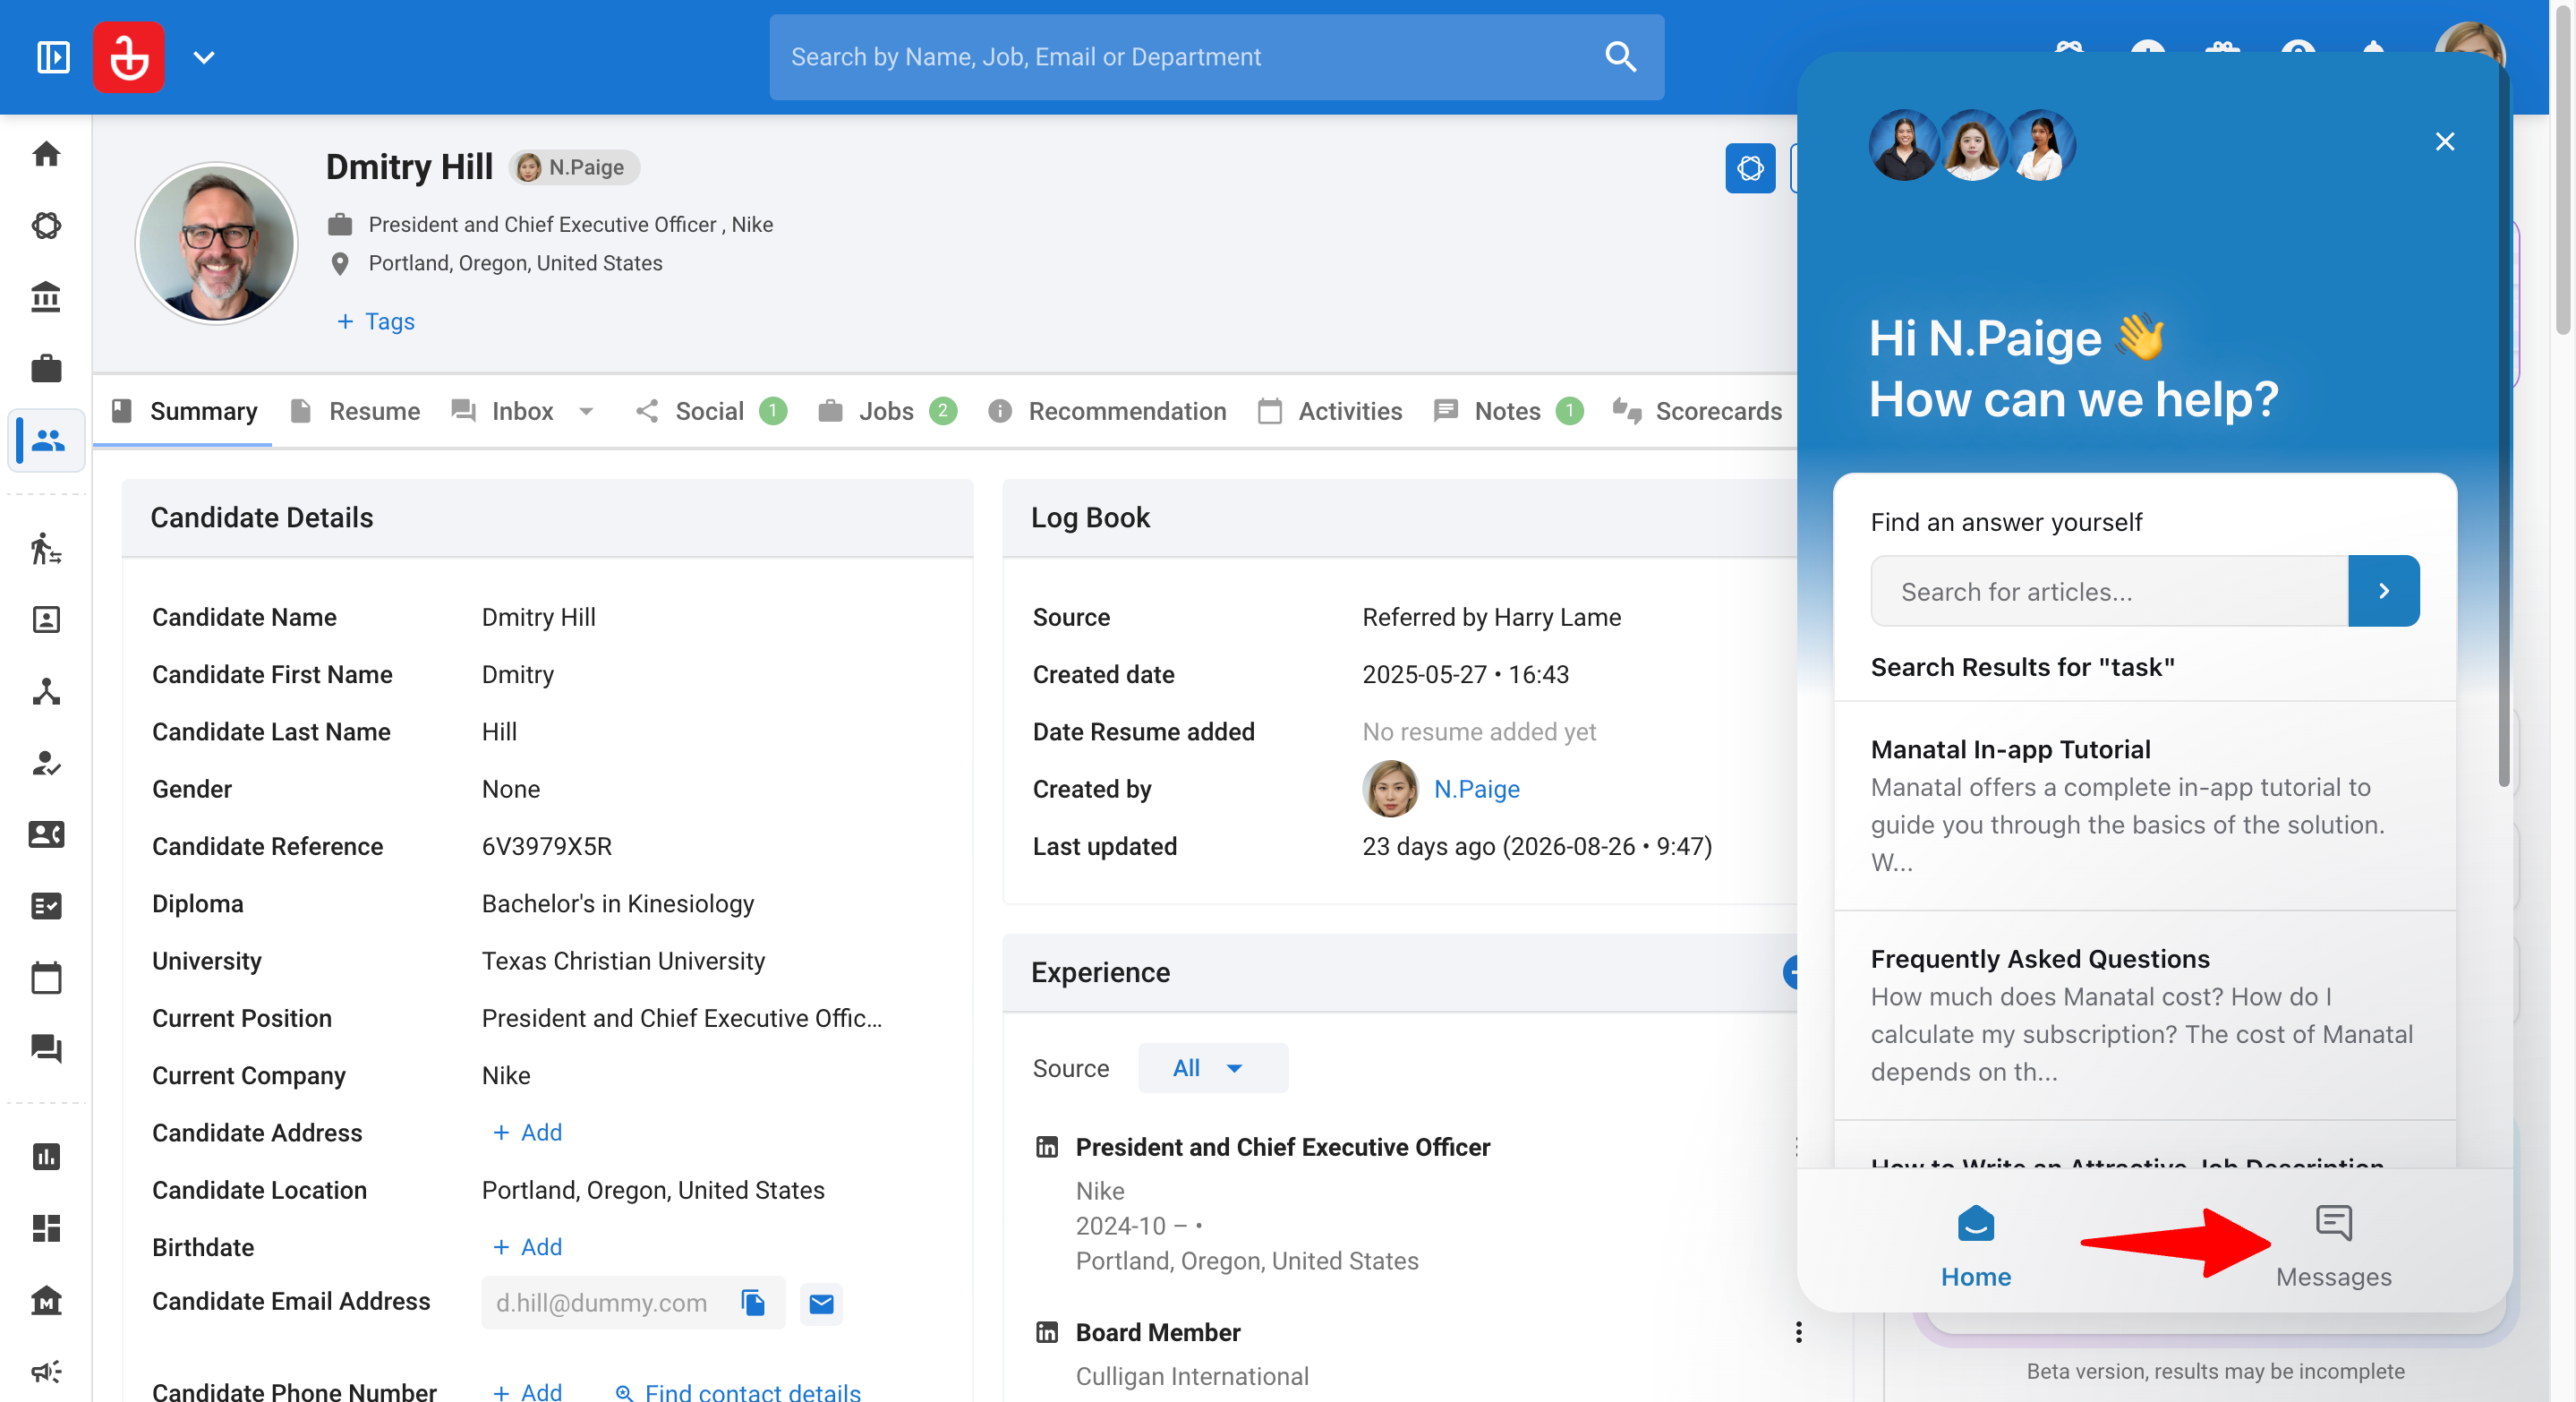Open the briefcase Jobs sidebar icon

[x=46, y=369]
